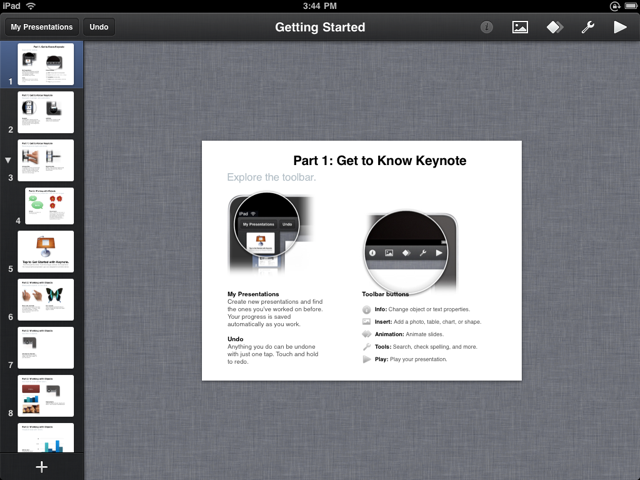Select slide 1 thumbnail

[46, 64]
